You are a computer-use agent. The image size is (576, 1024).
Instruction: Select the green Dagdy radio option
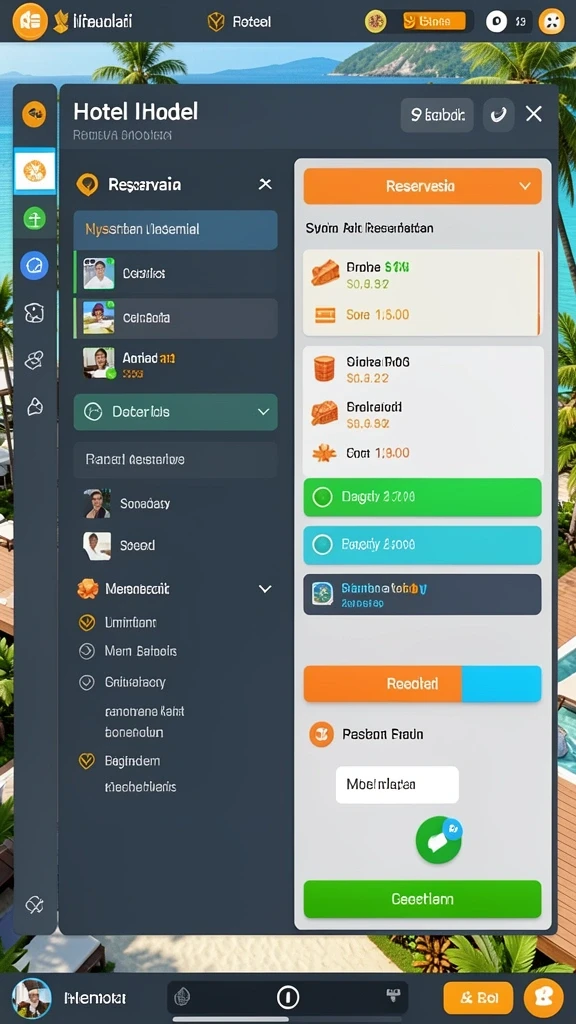point(423,497)
